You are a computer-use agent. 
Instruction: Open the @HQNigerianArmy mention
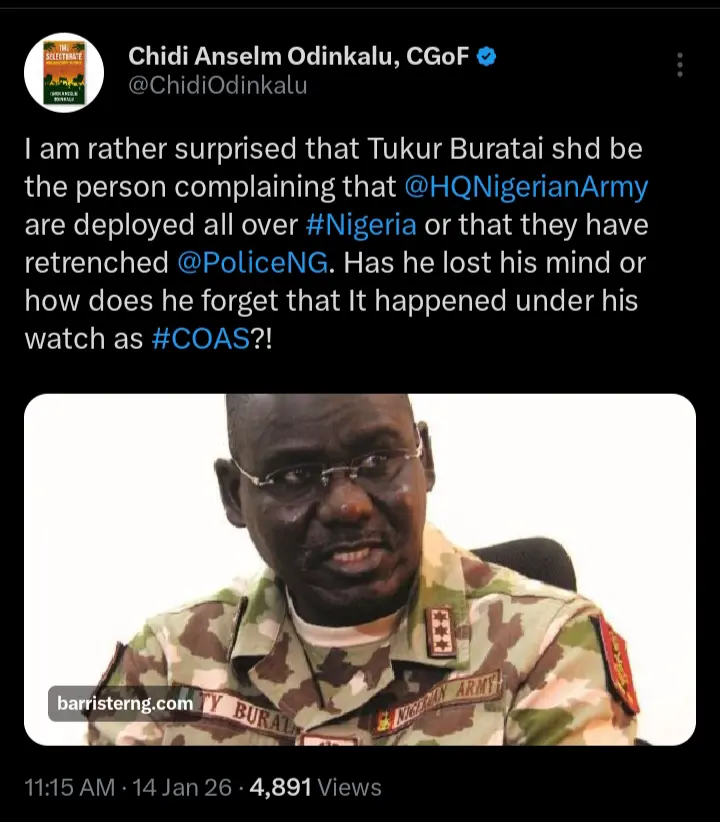(526, 186)
